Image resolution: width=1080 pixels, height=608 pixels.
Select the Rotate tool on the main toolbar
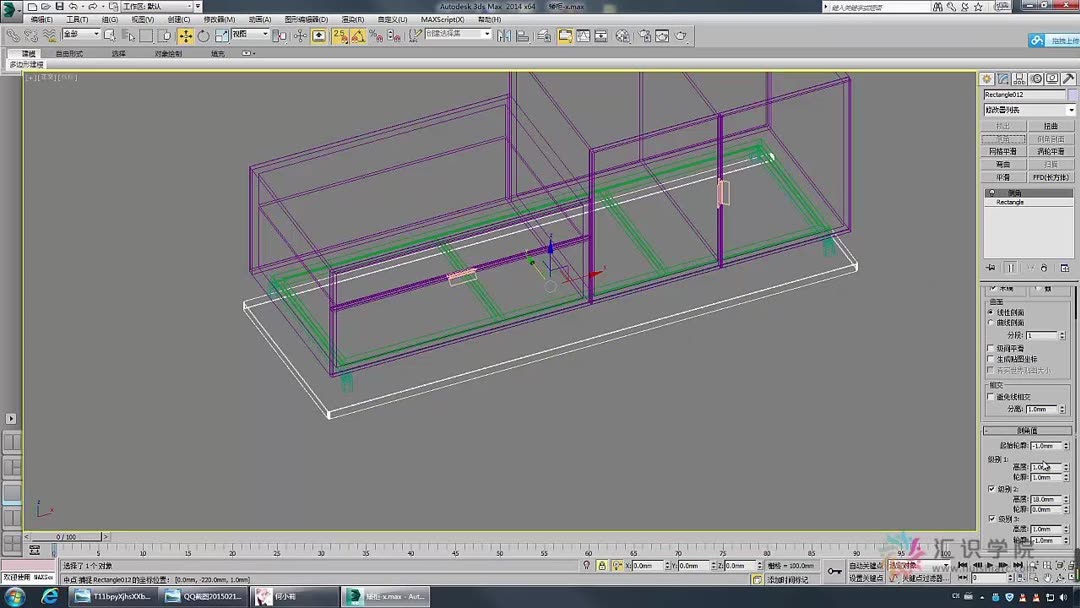pyautogui.click(x=203, y=36)
